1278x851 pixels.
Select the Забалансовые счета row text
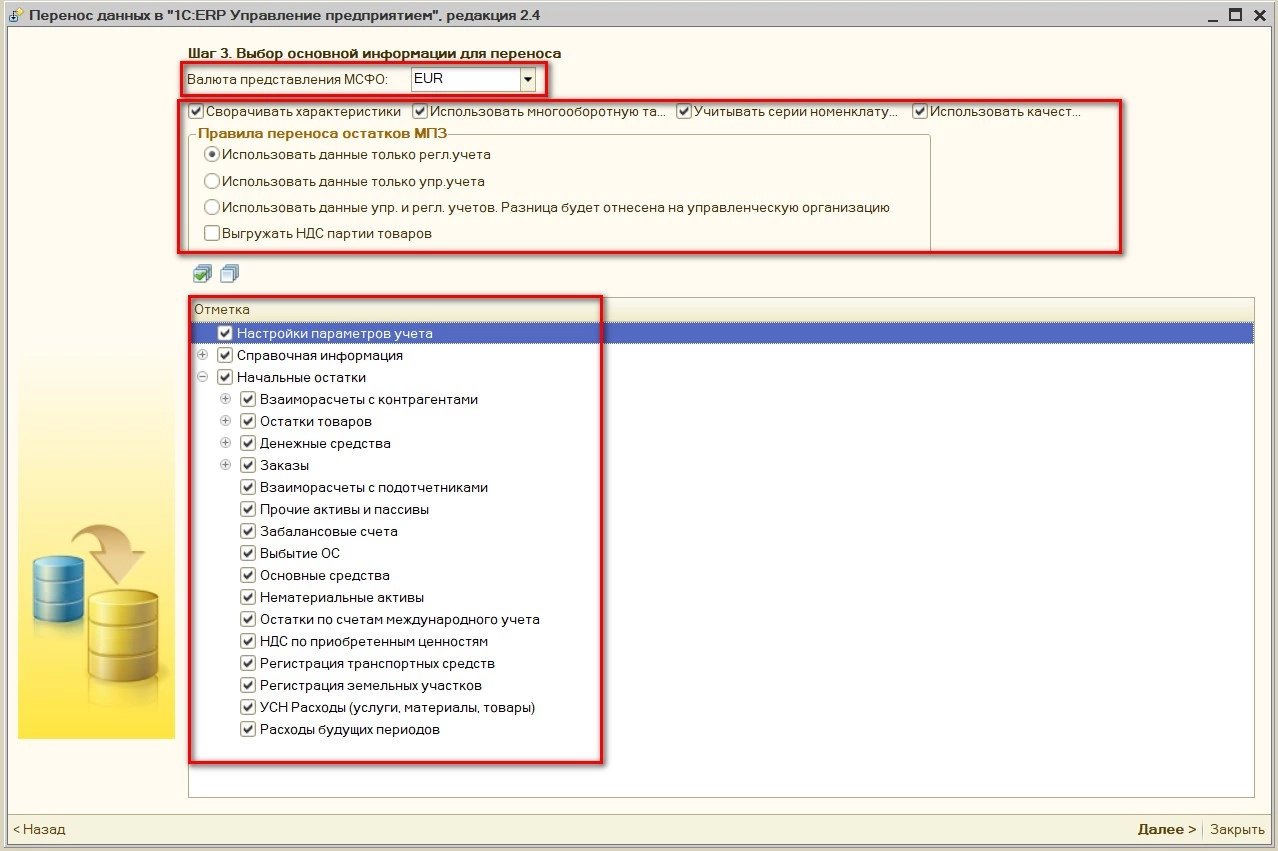tap(329, 531)
